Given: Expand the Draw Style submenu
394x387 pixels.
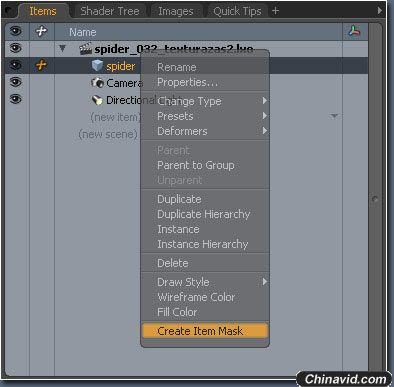Looking at the screenshot, I should pos(205,282).
